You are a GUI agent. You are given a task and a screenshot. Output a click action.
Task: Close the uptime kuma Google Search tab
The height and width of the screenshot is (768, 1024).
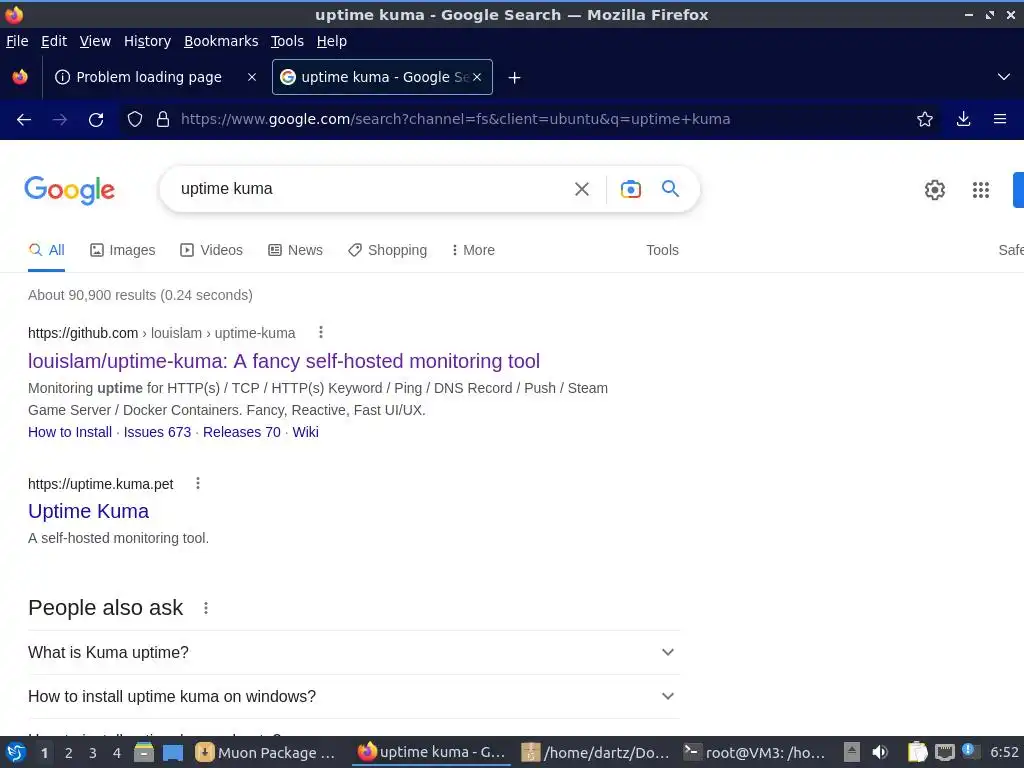pyautogui.click(x=477, y=77)
